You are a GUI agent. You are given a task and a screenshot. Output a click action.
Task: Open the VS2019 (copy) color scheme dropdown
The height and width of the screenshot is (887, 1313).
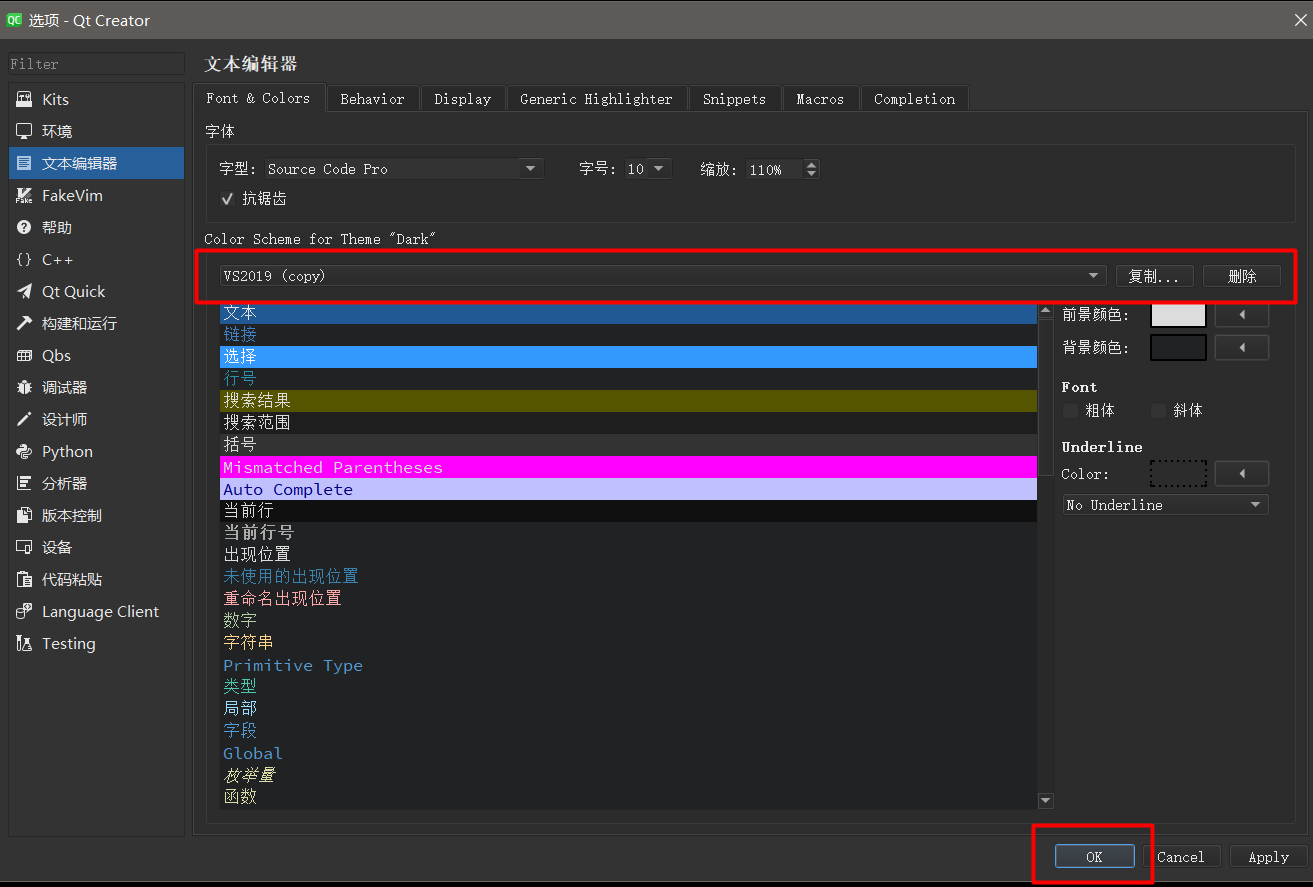pos(663,276)
